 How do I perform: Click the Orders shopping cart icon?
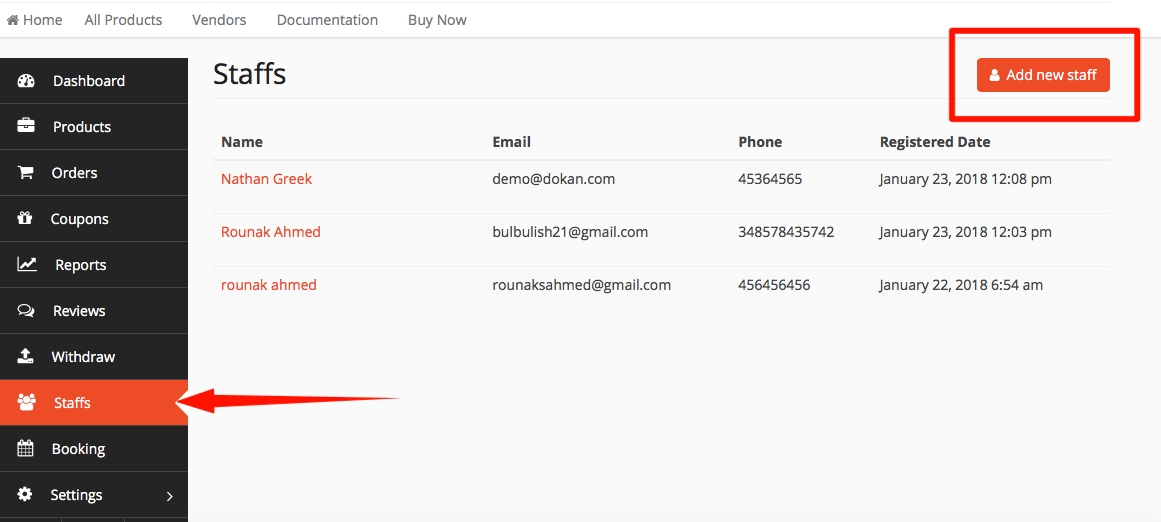(26, 173)
